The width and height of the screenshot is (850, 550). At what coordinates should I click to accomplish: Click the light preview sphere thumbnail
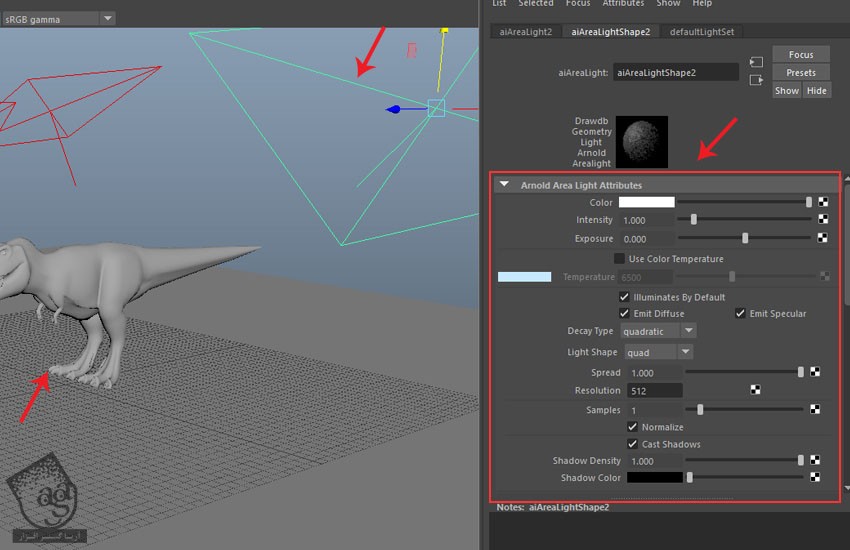(642, 141)
